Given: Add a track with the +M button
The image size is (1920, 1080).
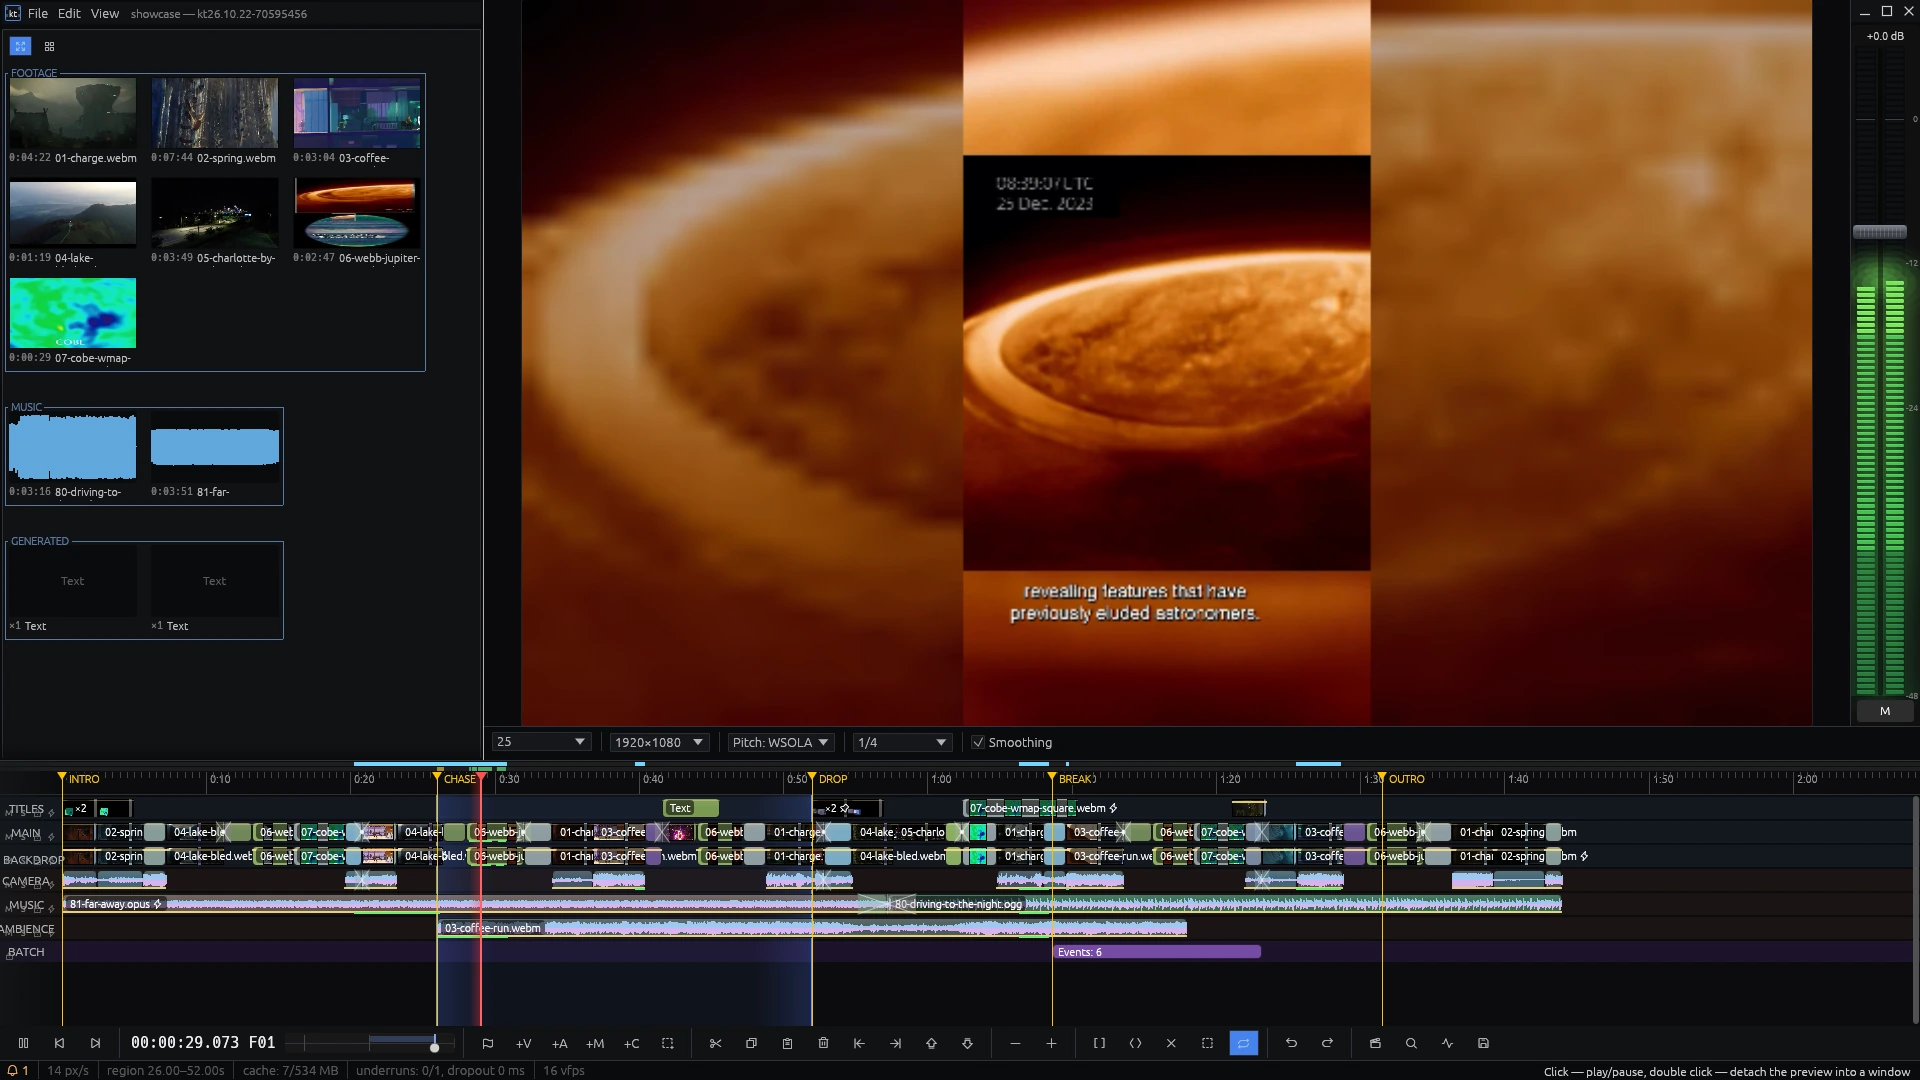Looking at the screenshot, I should 596,1043.
